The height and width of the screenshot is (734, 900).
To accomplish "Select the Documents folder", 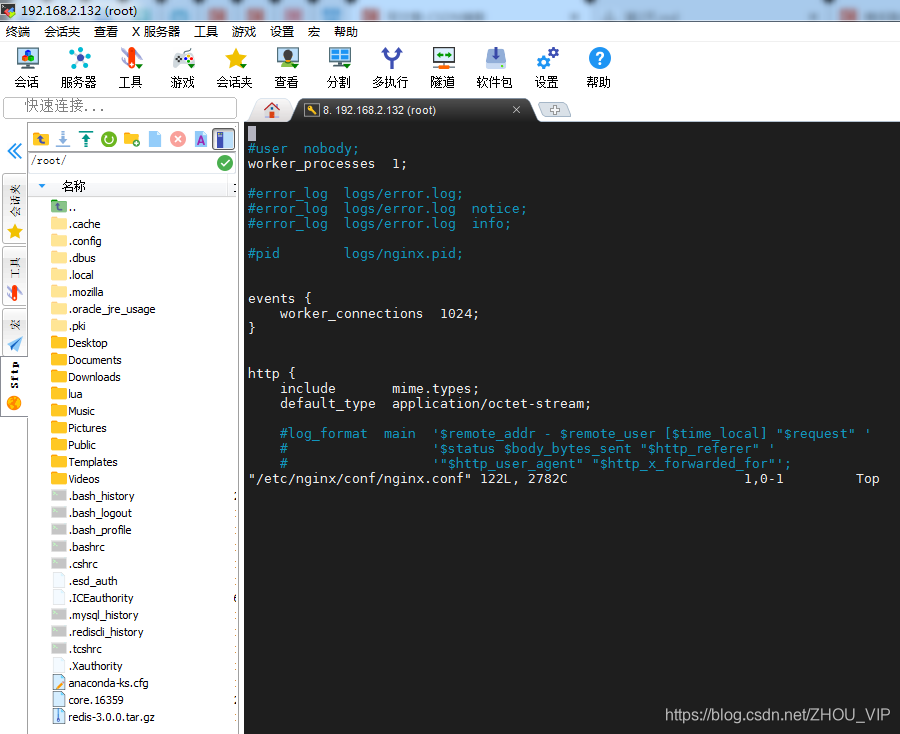I will [87, 360].
